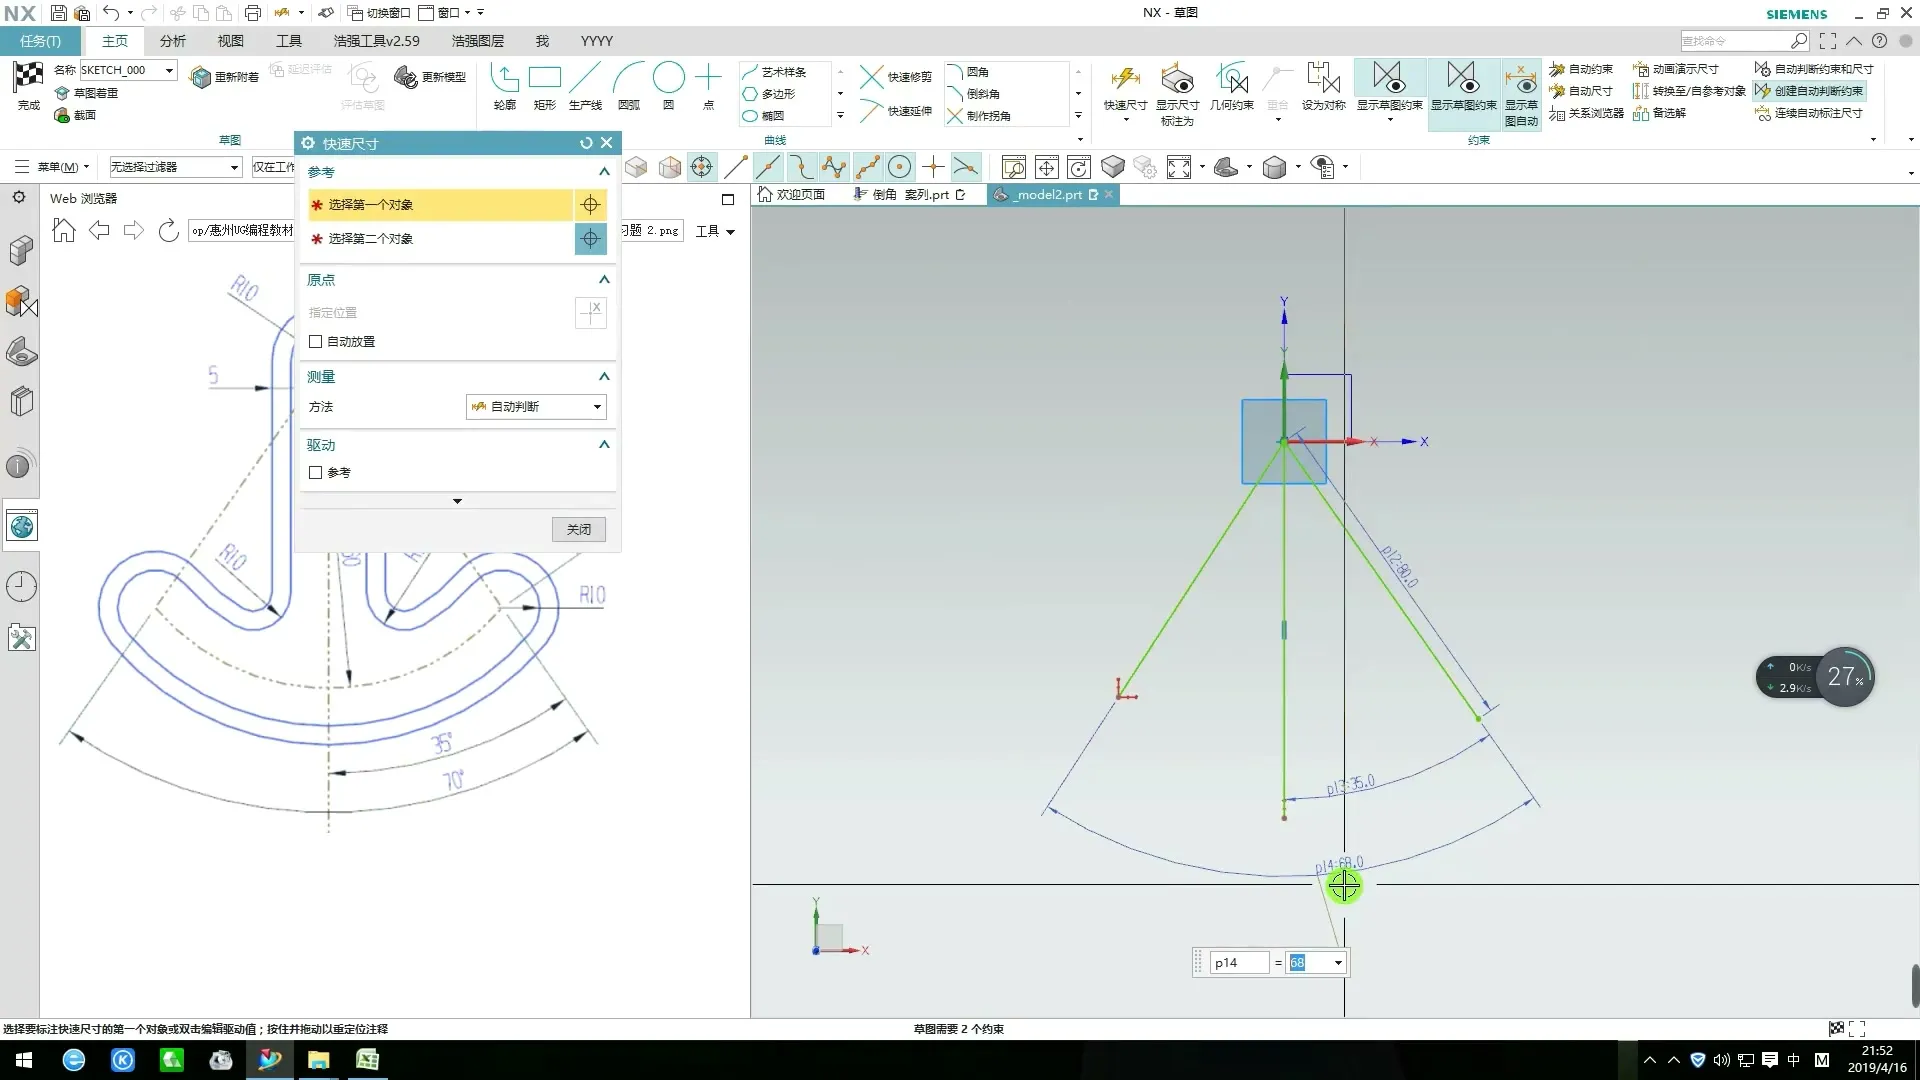Click the Quick Trim (快速修剪) icon

coord(872,77)
